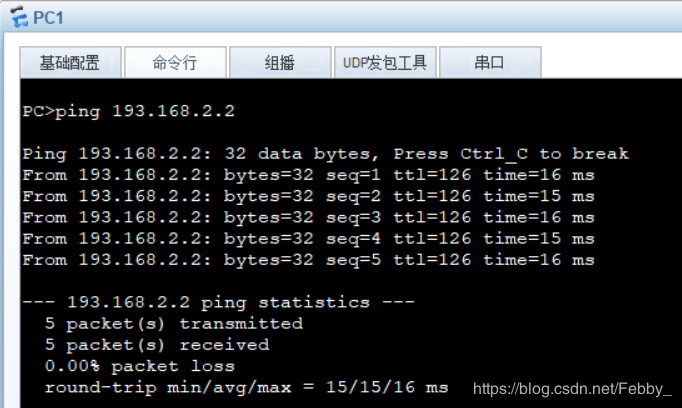Click the '32 data bytes' ping header line

[x=325, y=154]
